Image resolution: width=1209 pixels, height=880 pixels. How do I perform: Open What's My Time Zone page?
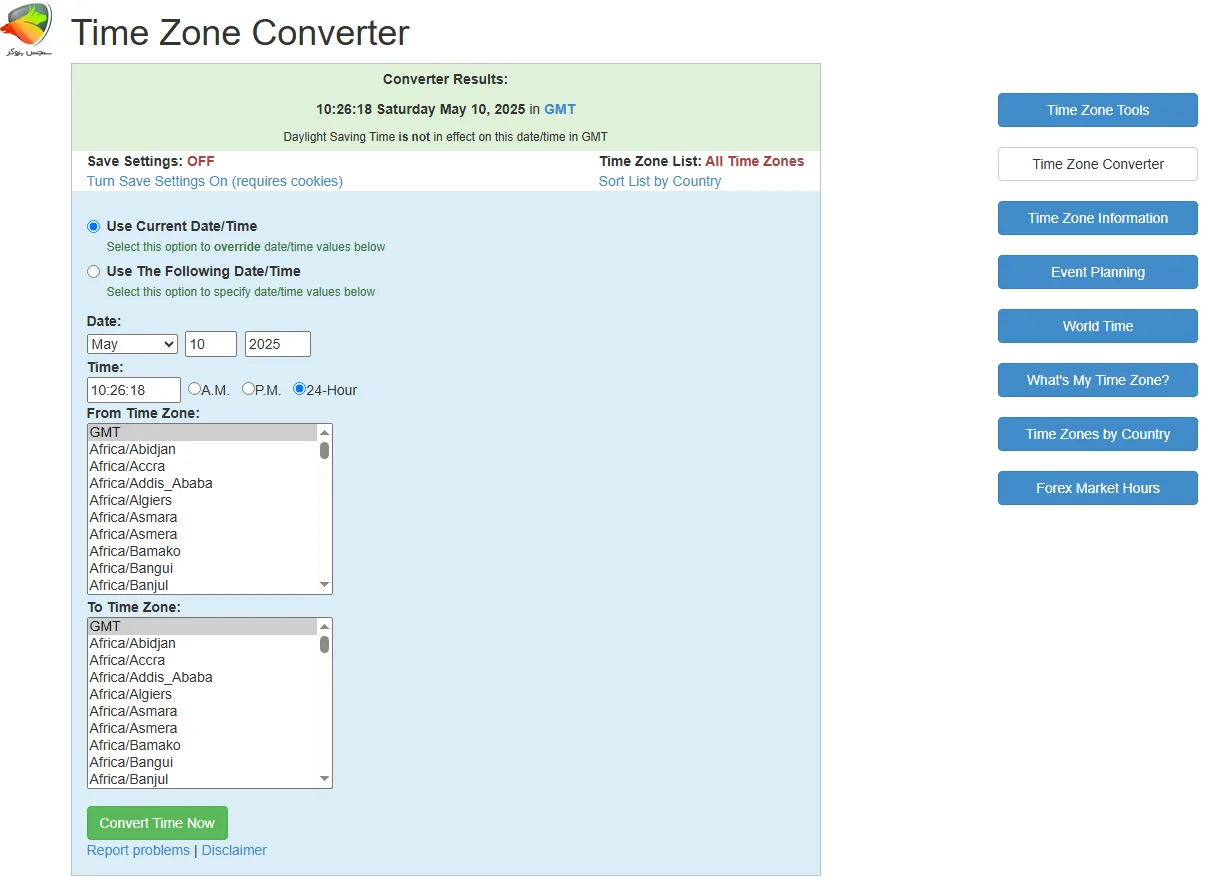[1097, 380]
